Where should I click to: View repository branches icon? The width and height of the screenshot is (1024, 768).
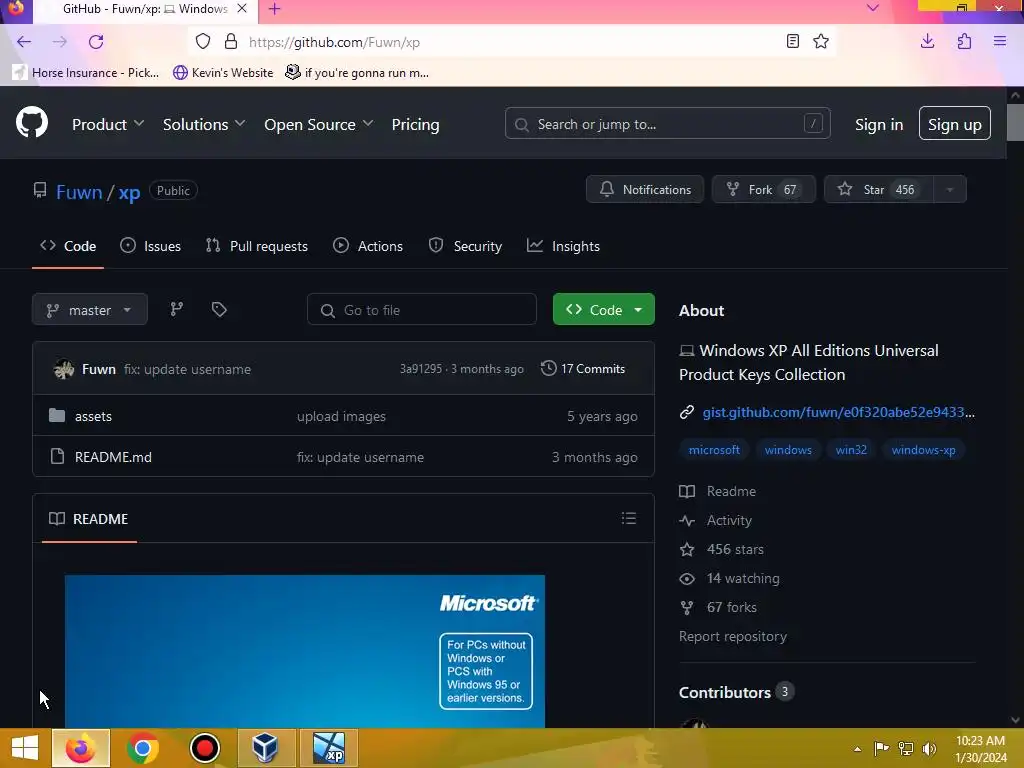tap(176, 309)
